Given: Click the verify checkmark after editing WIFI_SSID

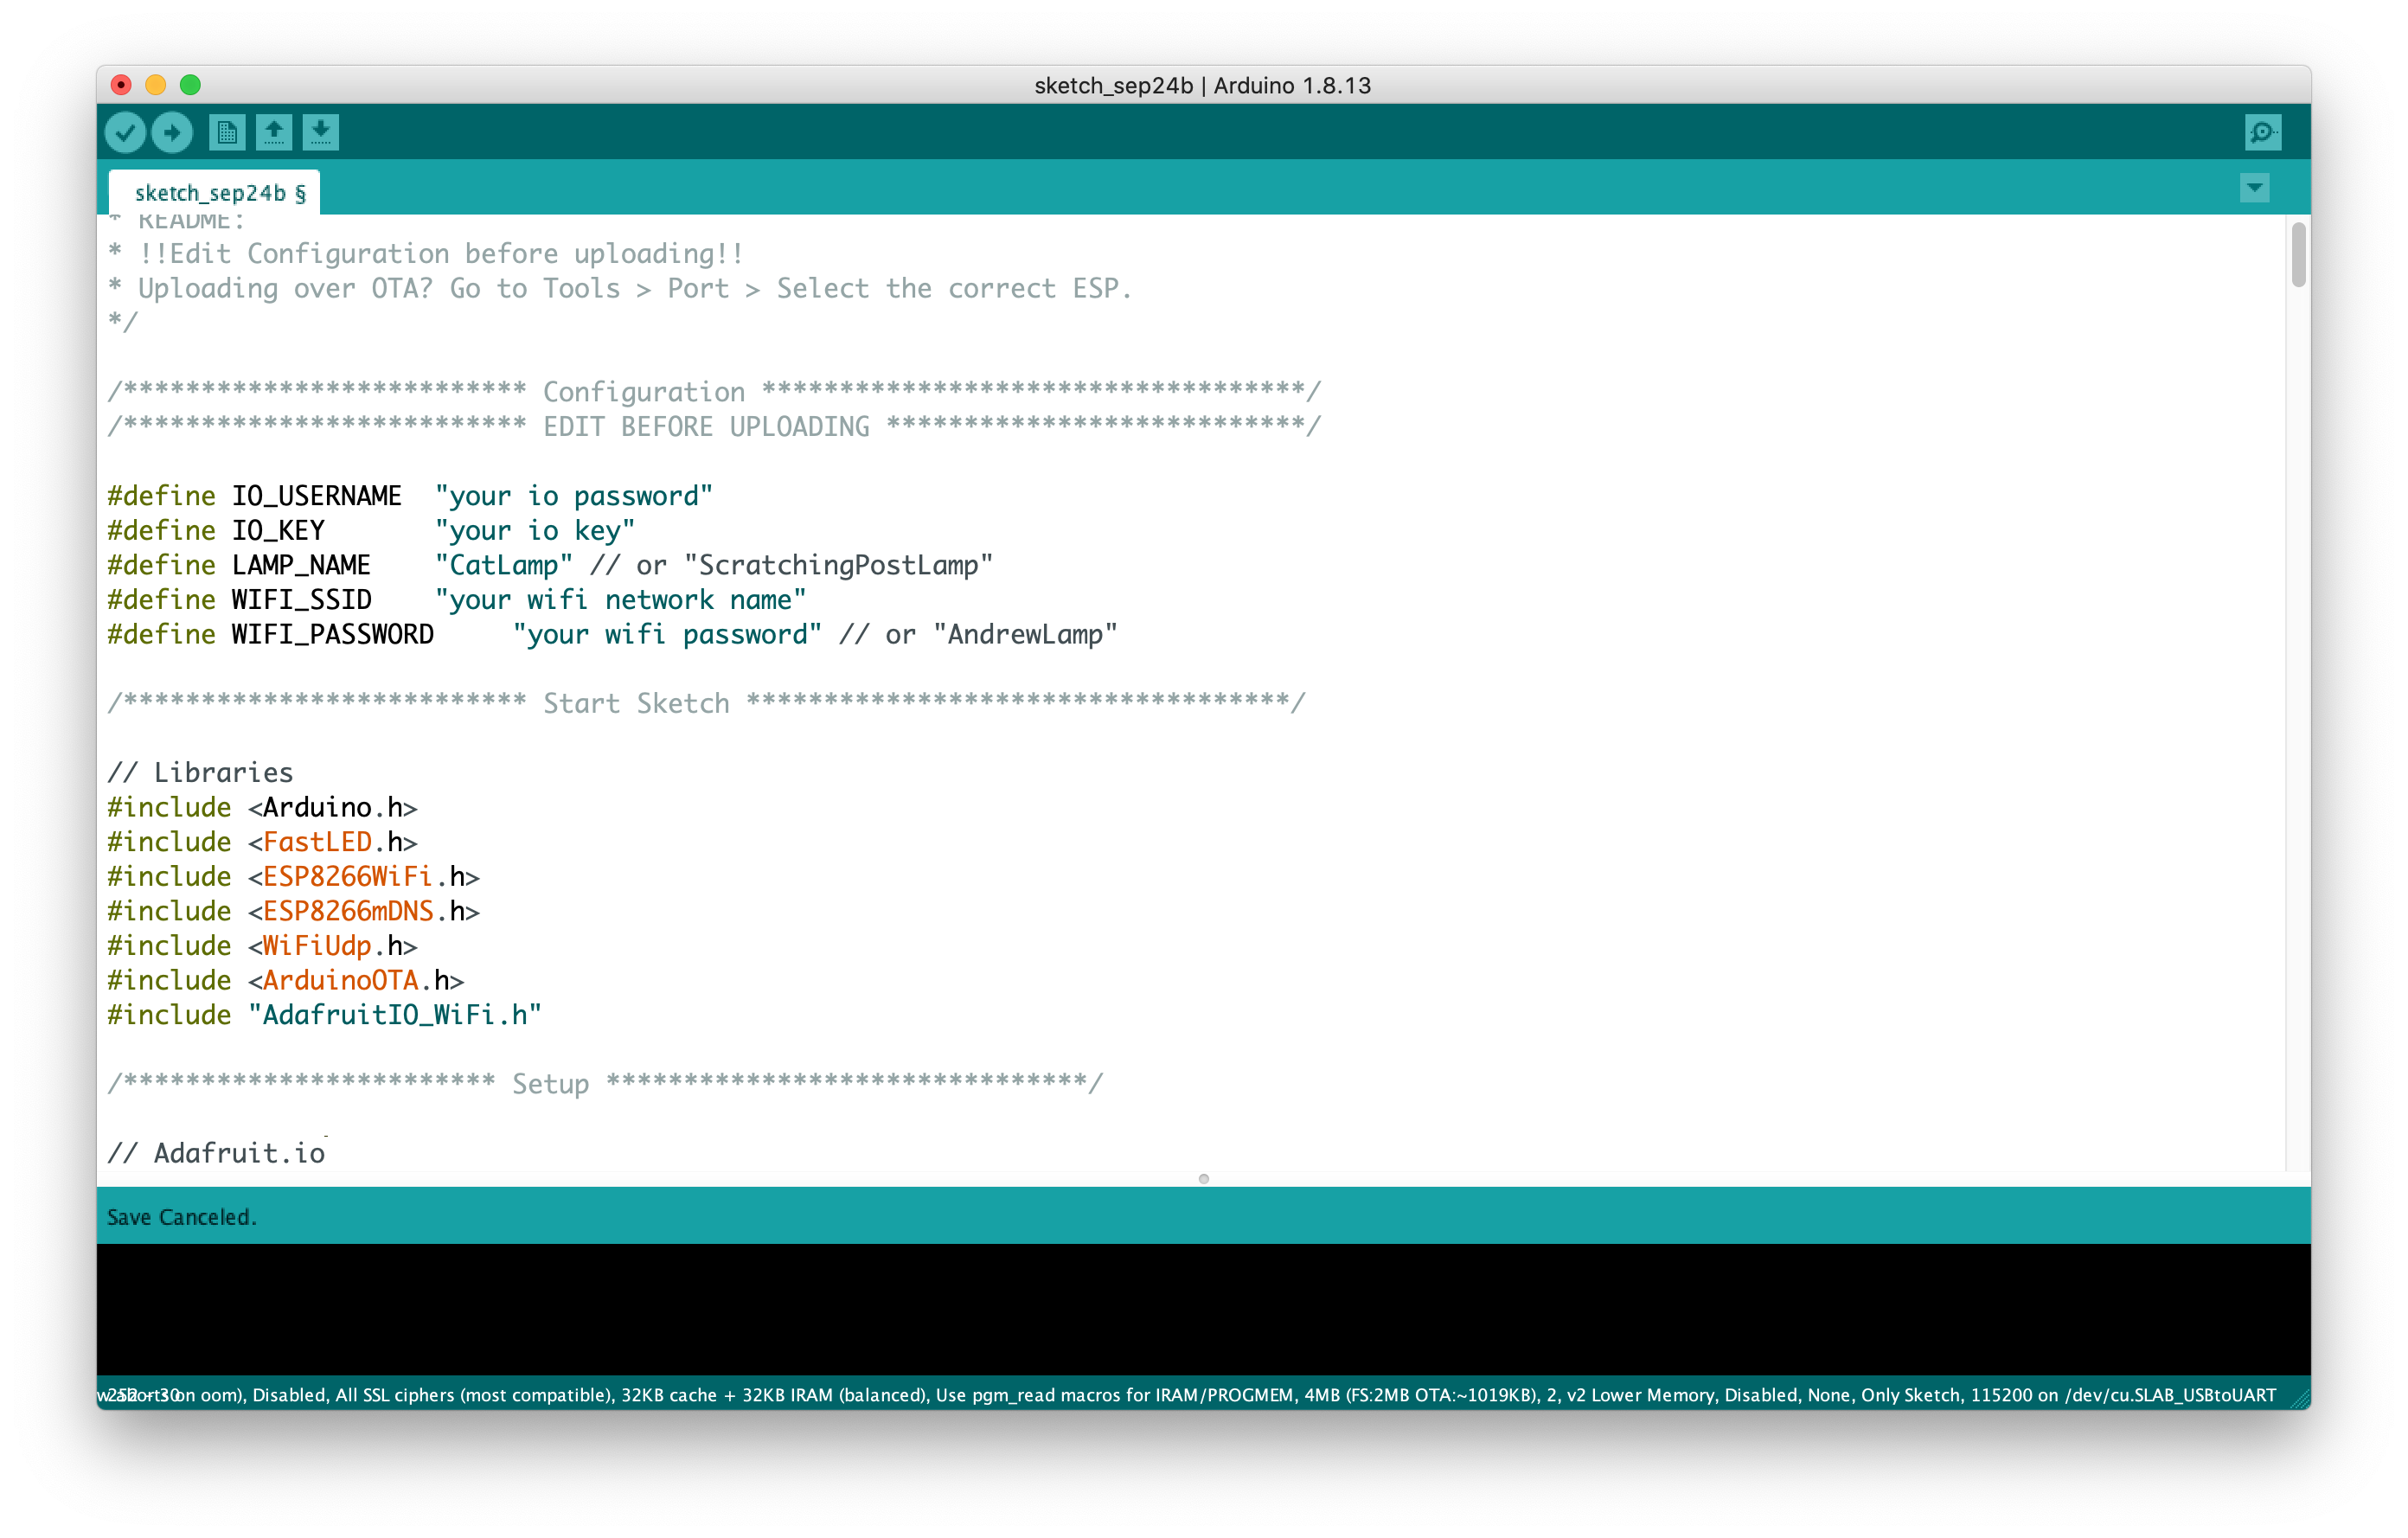Looking at the screenshot, I should point(126,131).
